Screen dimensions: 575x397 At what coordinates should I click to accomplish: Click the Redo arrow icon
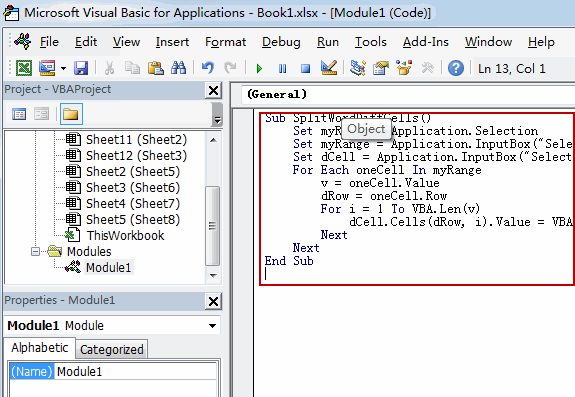(230, 68)
